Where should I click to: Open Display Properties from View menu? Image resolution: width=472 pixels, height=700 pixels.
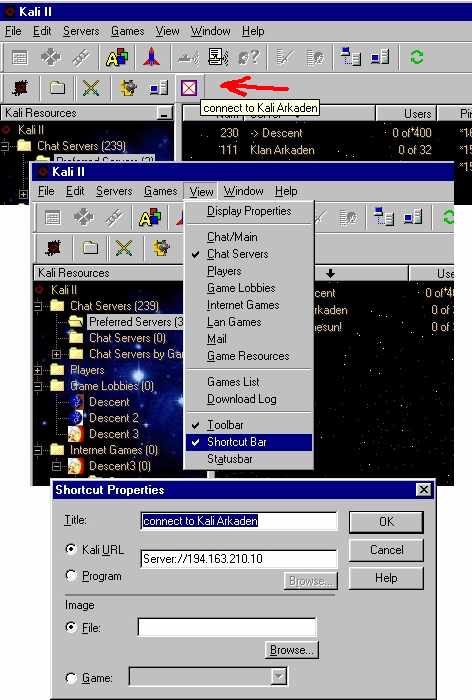coord(249,211)
